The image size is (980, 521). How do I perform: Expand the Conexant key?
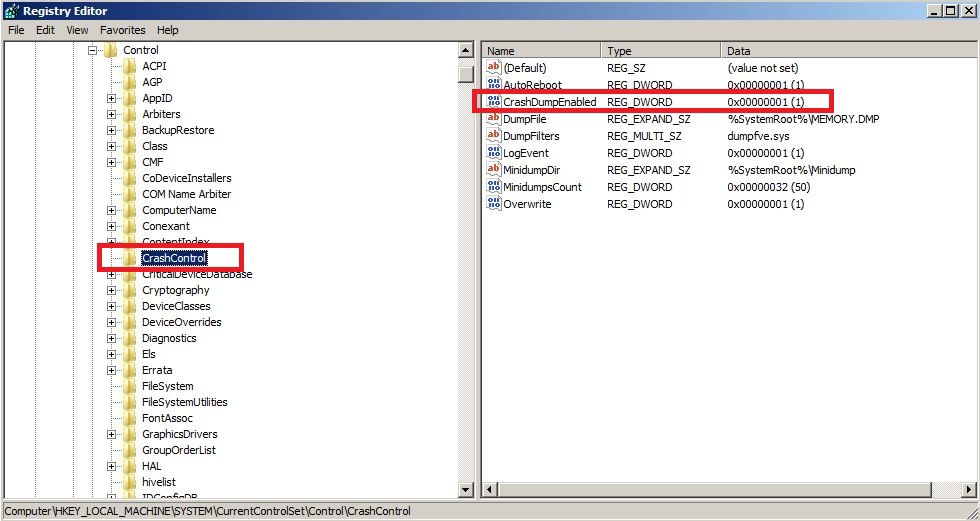pyautogui.click(x=111, y=226)
